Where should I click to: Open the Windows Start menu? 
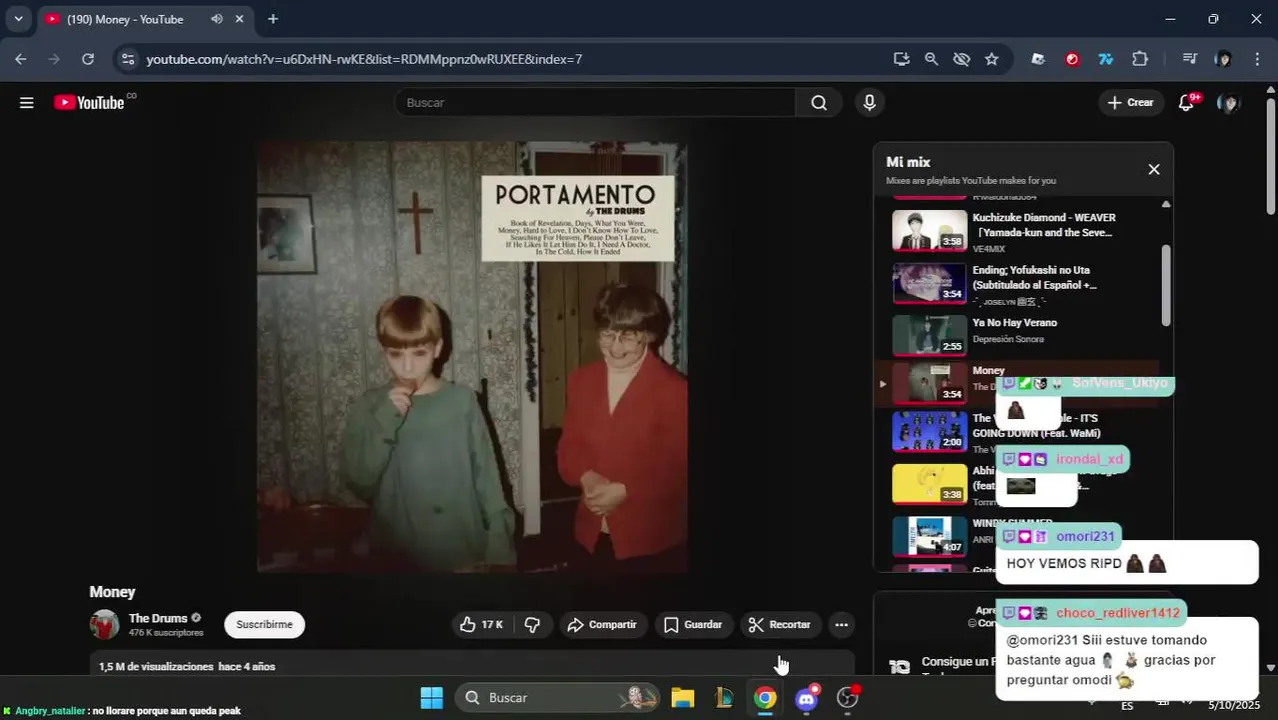click(432, 697)
